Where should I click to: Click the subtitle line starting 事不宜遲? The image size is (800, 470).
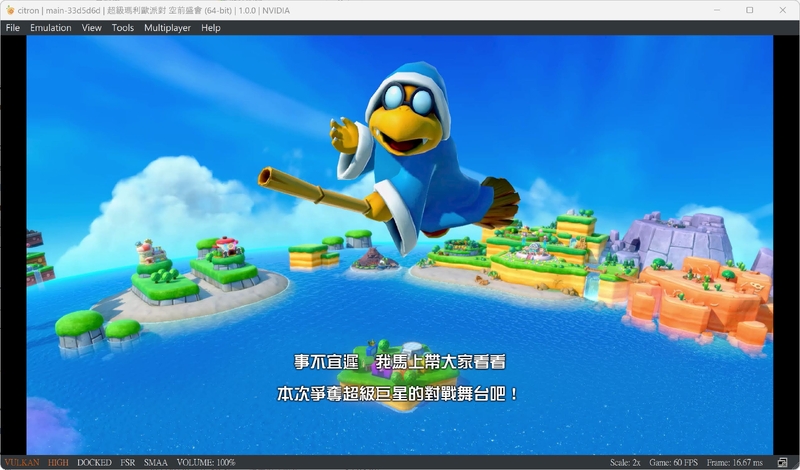pyautogui.click(x=399, y=362)
